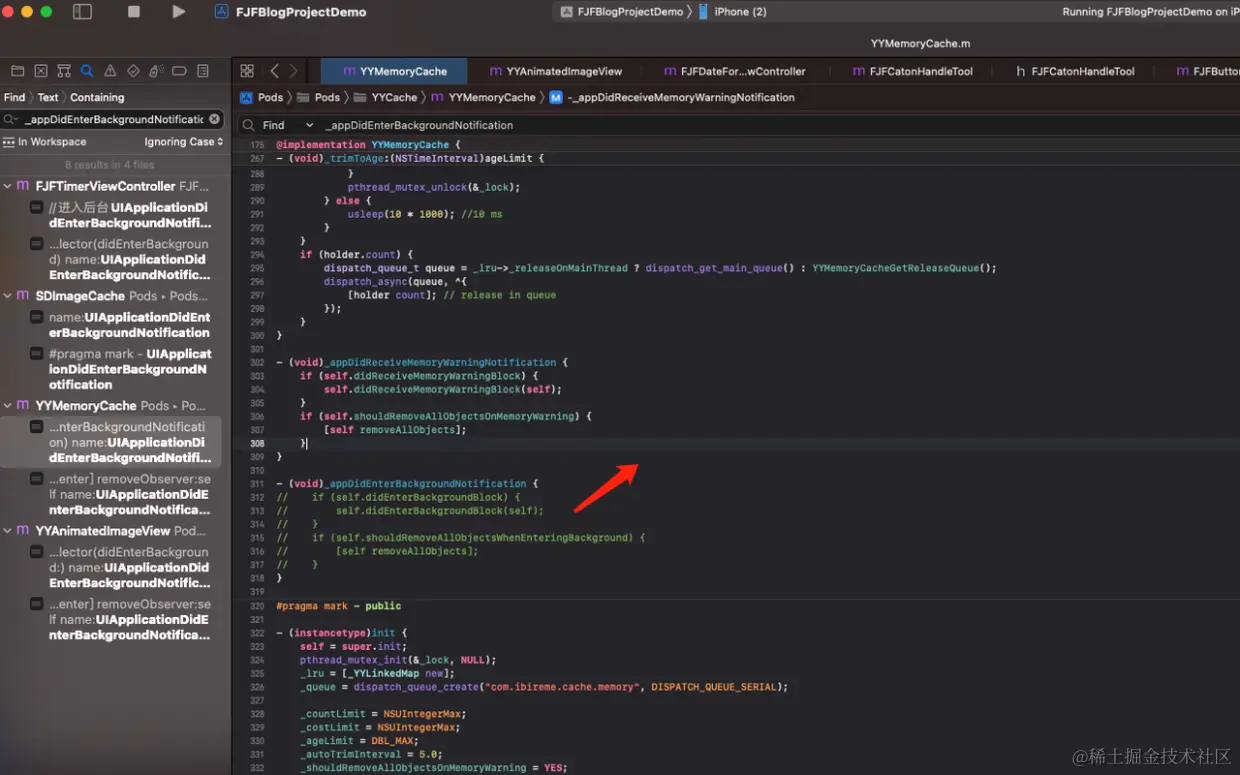Switch to the FJFDateFor...wController tab
The image size is (1240, 775).
(735, 71)
